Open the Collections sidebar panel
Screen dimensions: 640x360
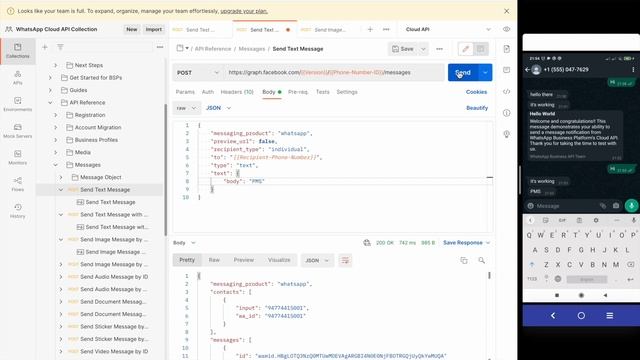point(18,51)
